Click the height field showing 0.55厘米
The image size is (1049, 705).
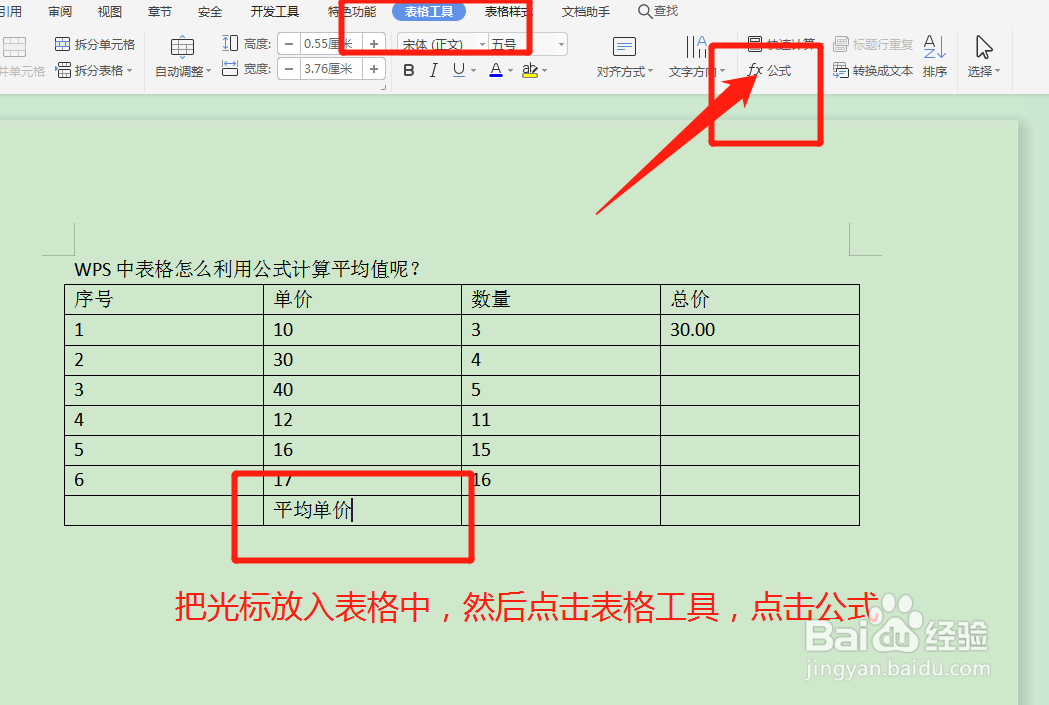pyautogui.click(x=331, y=44)
